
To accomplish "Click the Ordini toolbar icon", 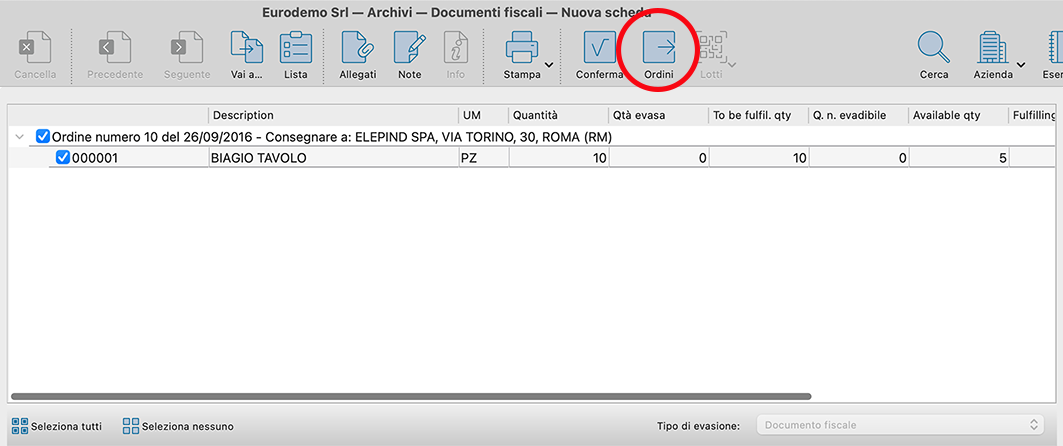I will [x=658, y=48].
